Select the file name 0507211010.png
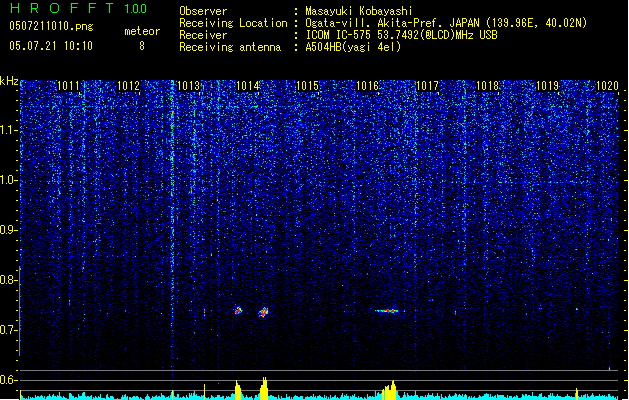 point(51,27)
